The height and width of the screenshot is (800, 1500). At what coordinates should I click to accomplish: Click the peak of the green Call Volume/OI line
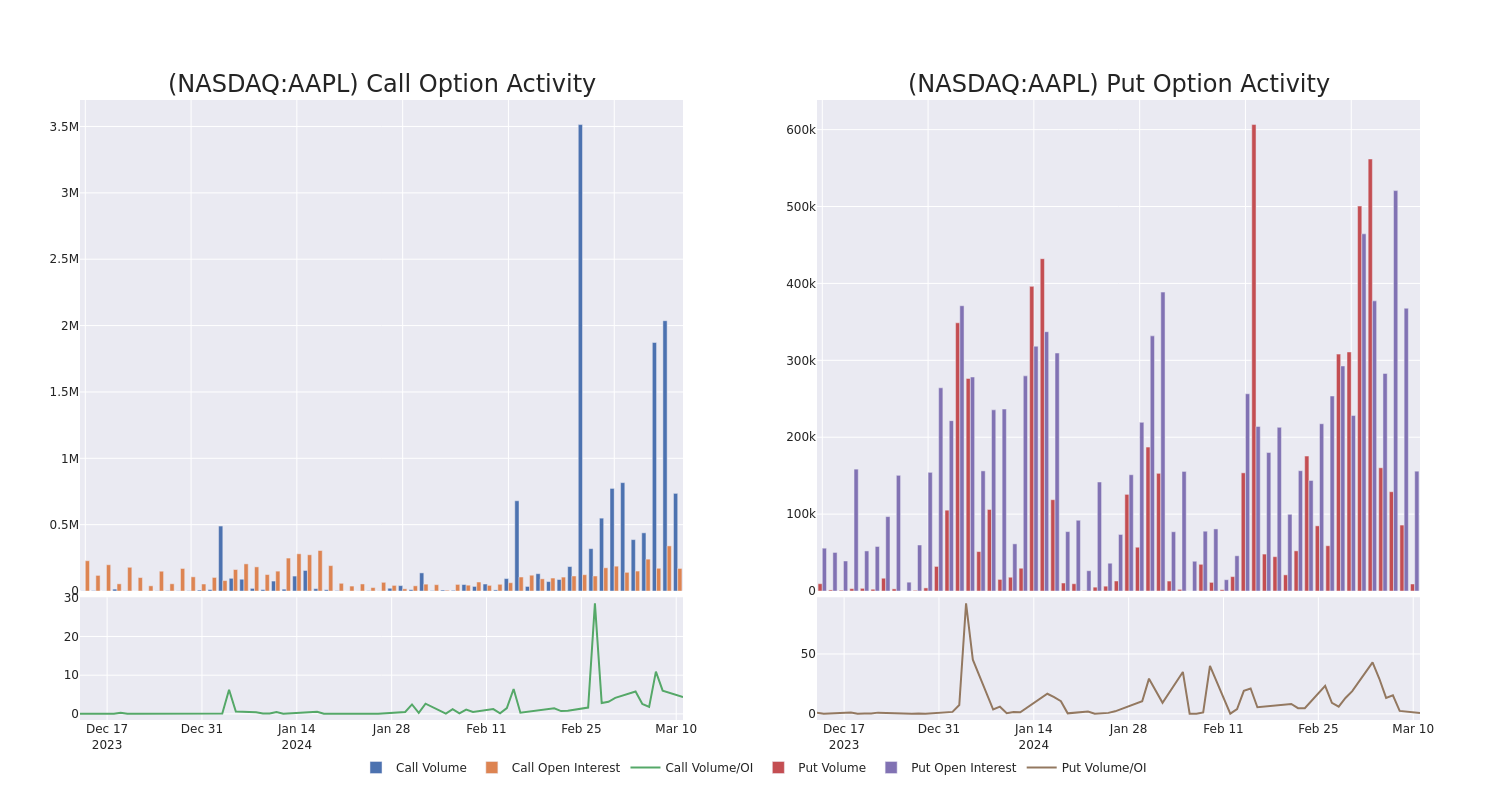coord(594,604)
